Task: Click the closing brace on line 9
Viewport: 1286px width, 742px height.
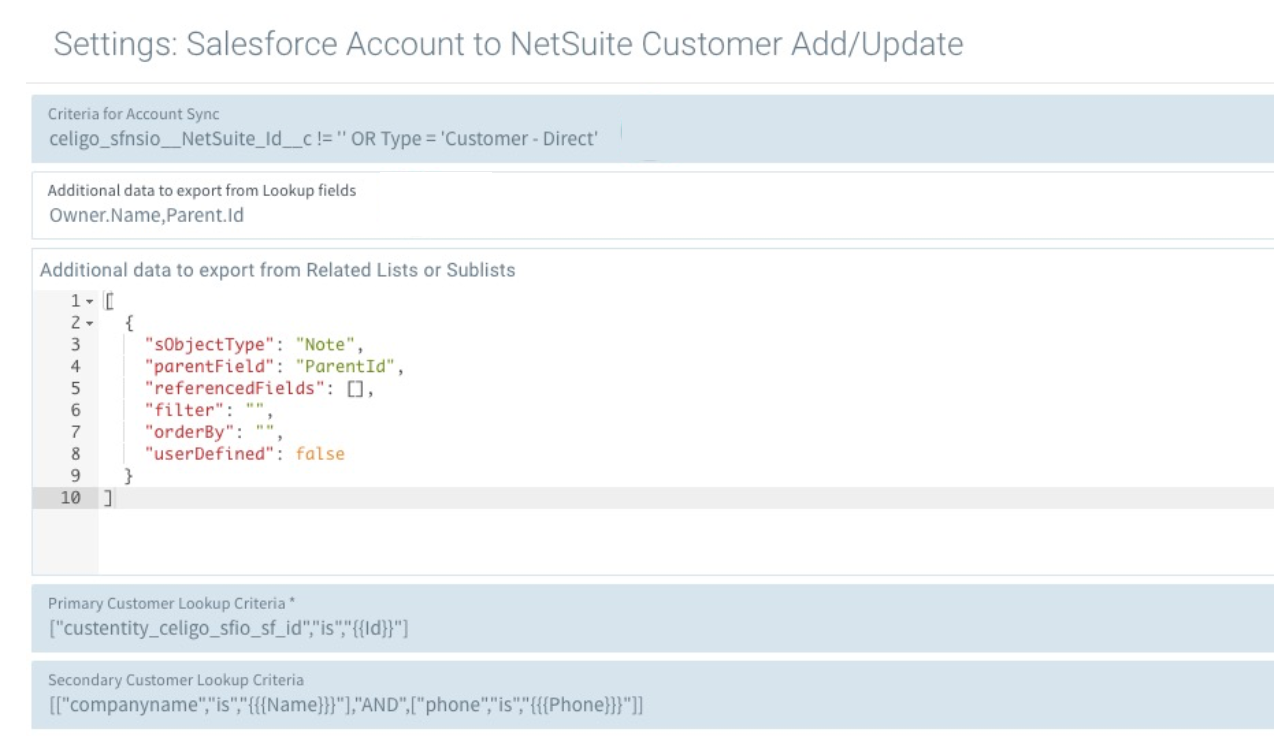Action: tap(128, 476)
